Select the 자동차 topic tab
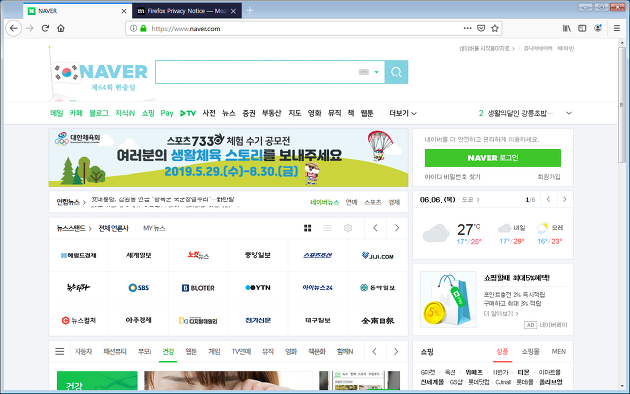 [x=84, y=352]
